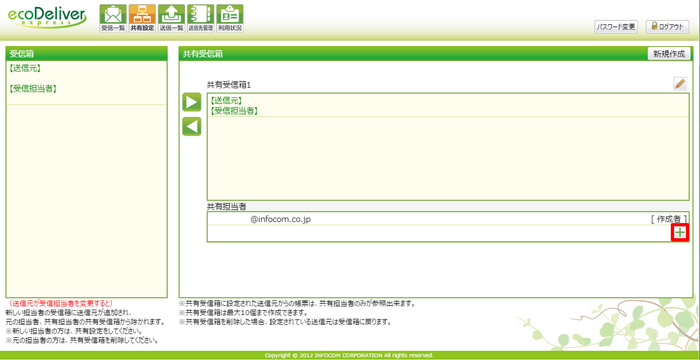Open the 受信一覧 inbox list icon

pyautogui.click(x=113, y=18)
